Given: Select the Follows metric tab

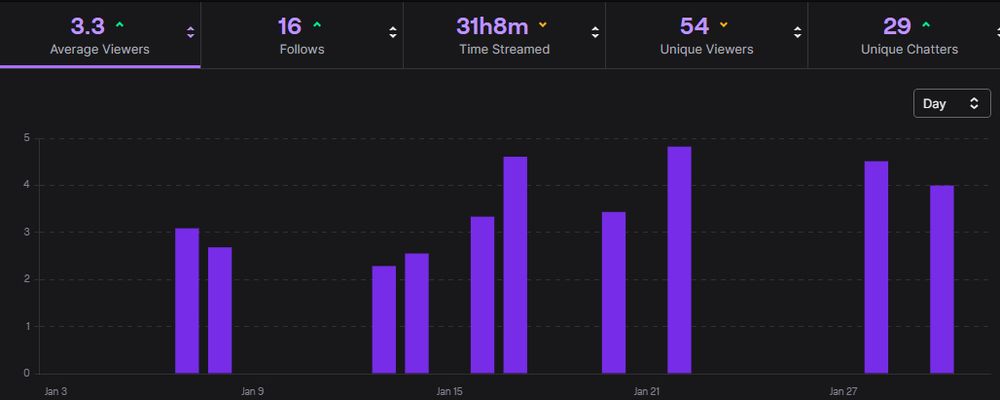Looking at the screenshot, I should 302,35.
